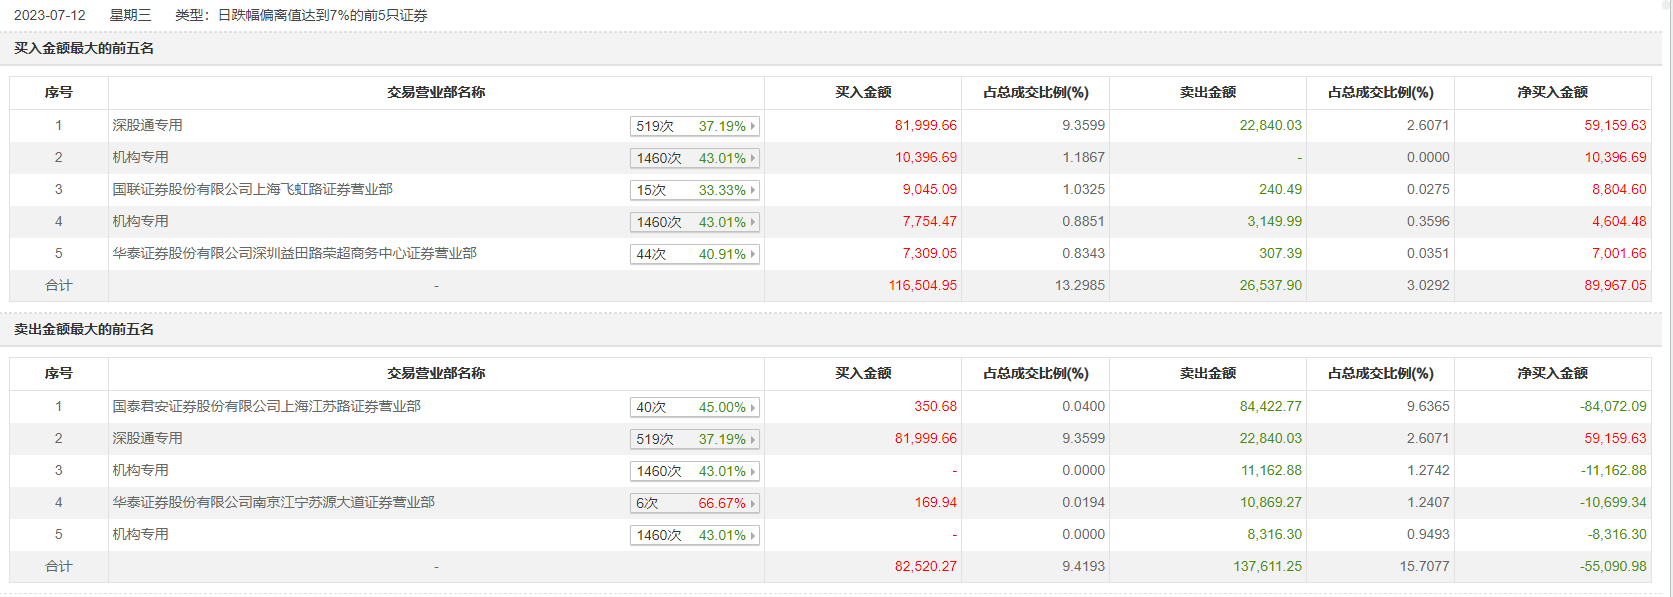The height and width of the screenshot is (597, 1673).
Task: Expand 519次 37.19% box in sellers table
Action: pyautogui.click(x=694, y=439)
